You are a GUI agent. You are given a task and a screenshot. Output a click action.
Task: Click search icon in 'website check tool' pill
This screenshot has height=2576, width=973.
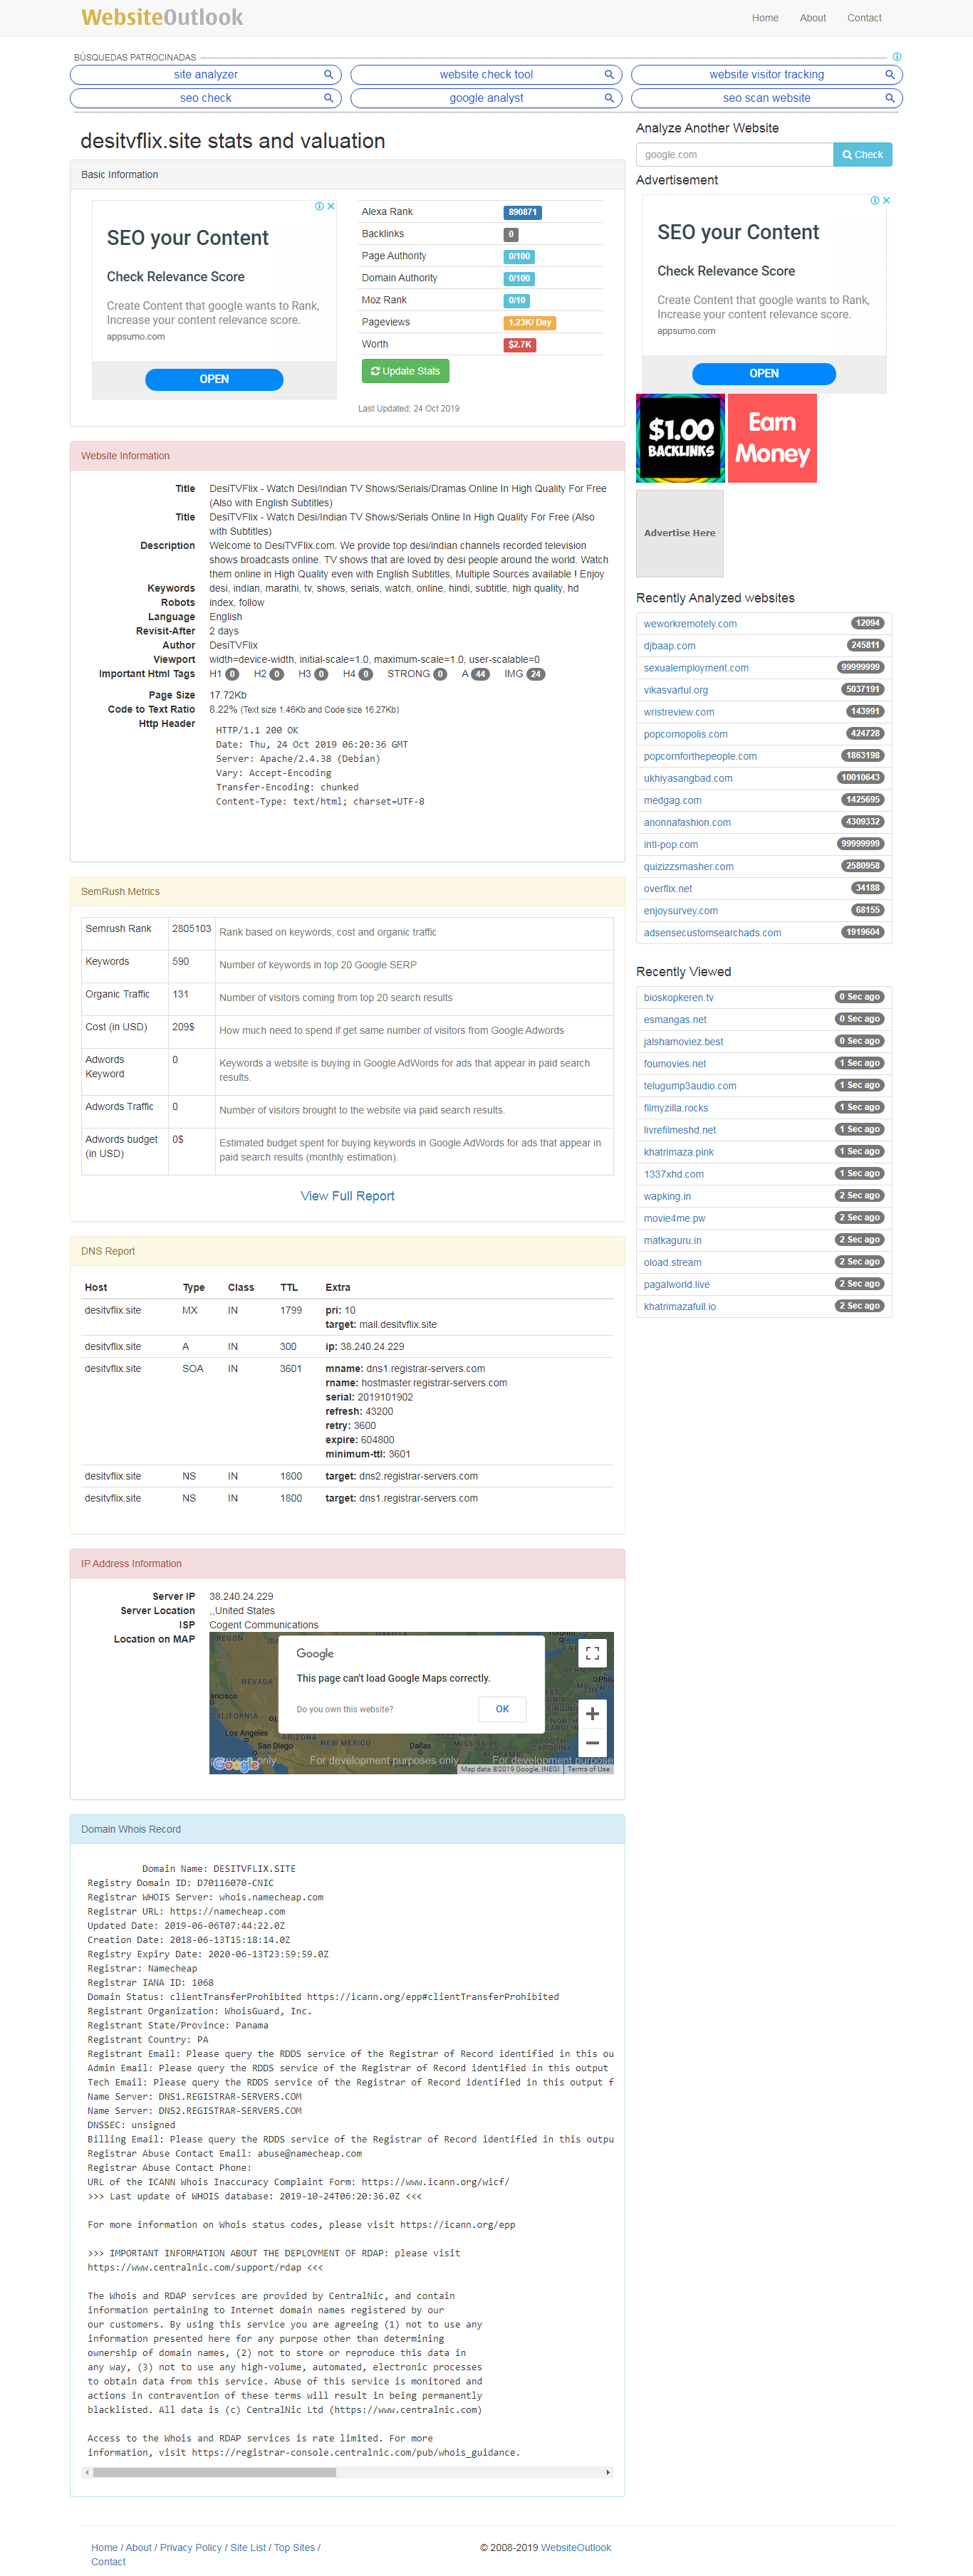coord(609,75)
